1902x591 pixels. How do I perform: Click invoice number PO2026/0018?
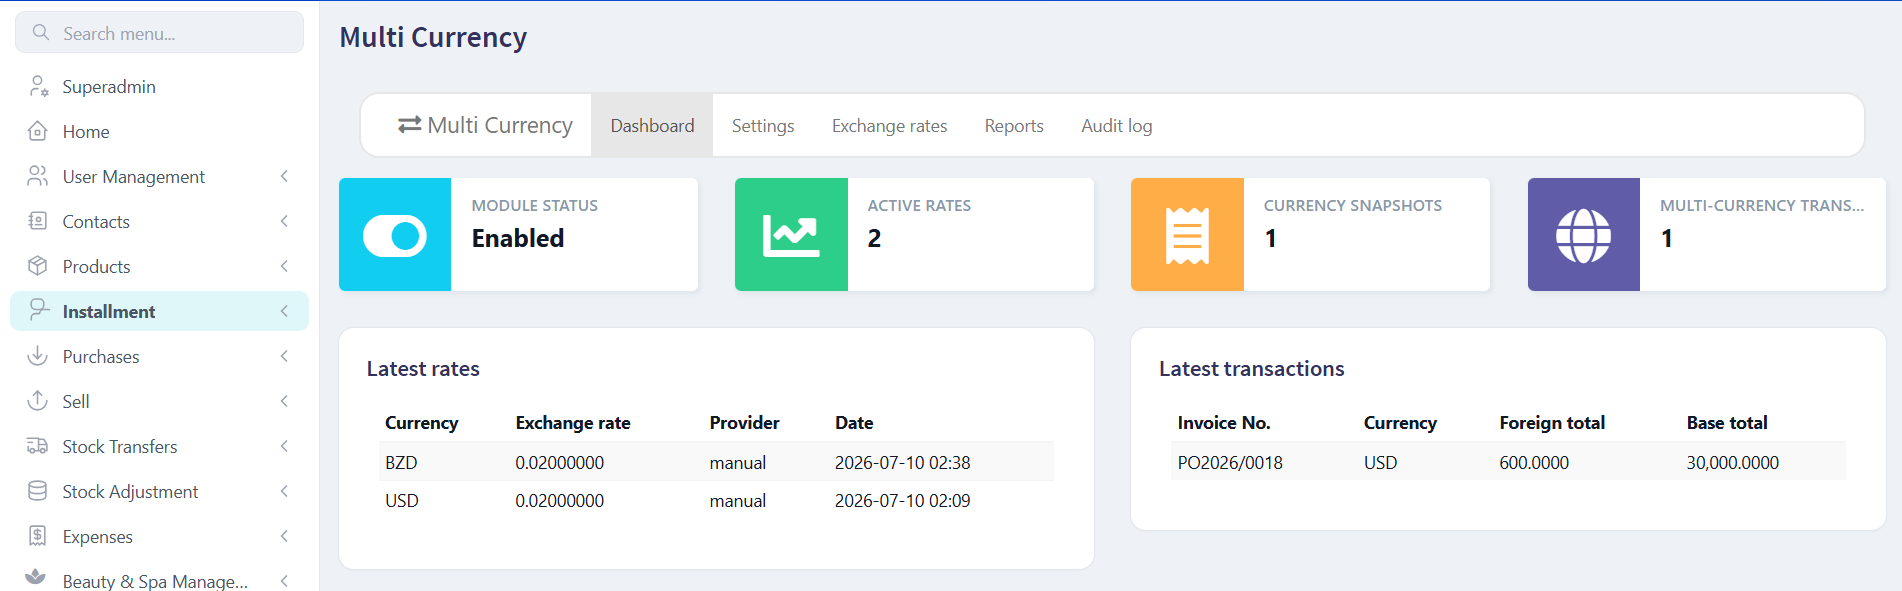coord(1230,462)
